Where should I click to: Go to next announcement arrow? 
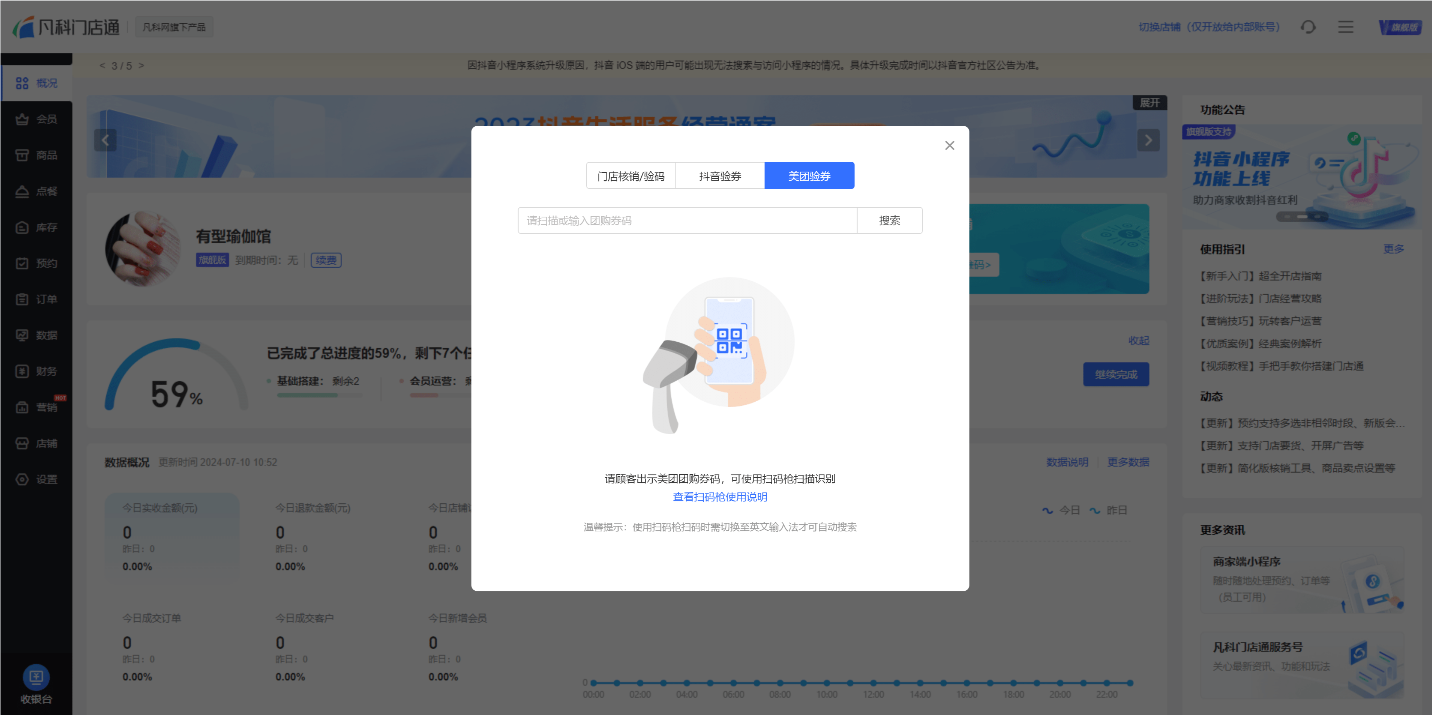[x=141, y=66]
